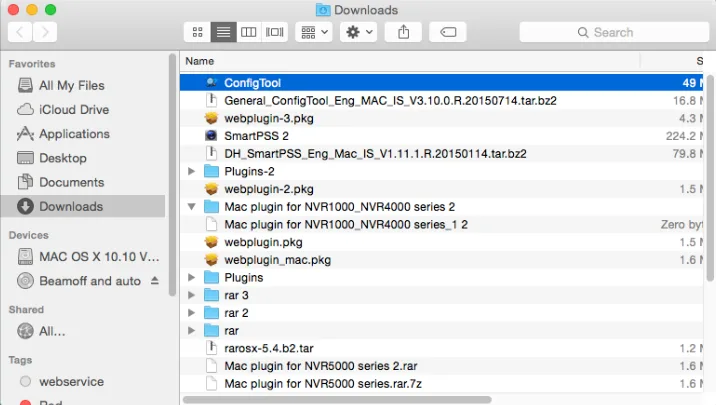The height and width of the screenshot is (405, 716).
Task: Sort by the Name column header
Action: tap(200, 61)
